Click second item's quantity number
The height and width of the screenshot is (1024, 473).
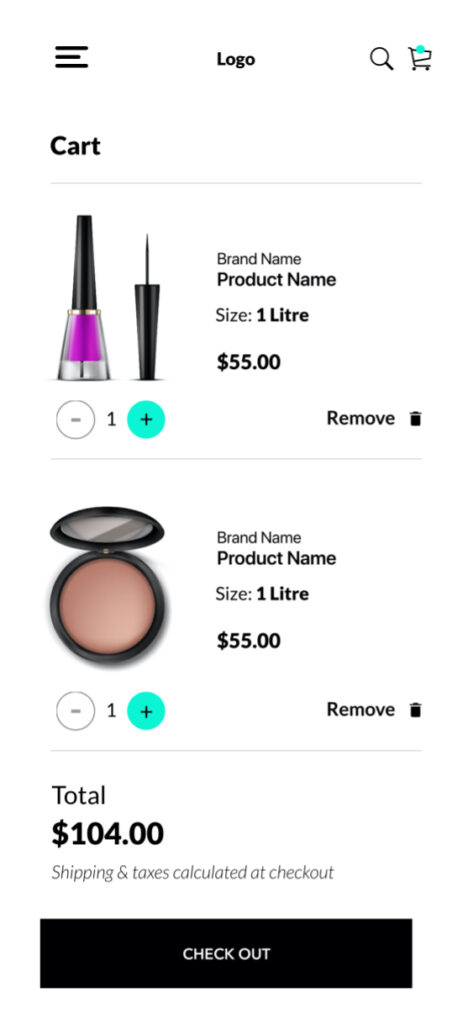pyautogui.click(x=111, y=711)
